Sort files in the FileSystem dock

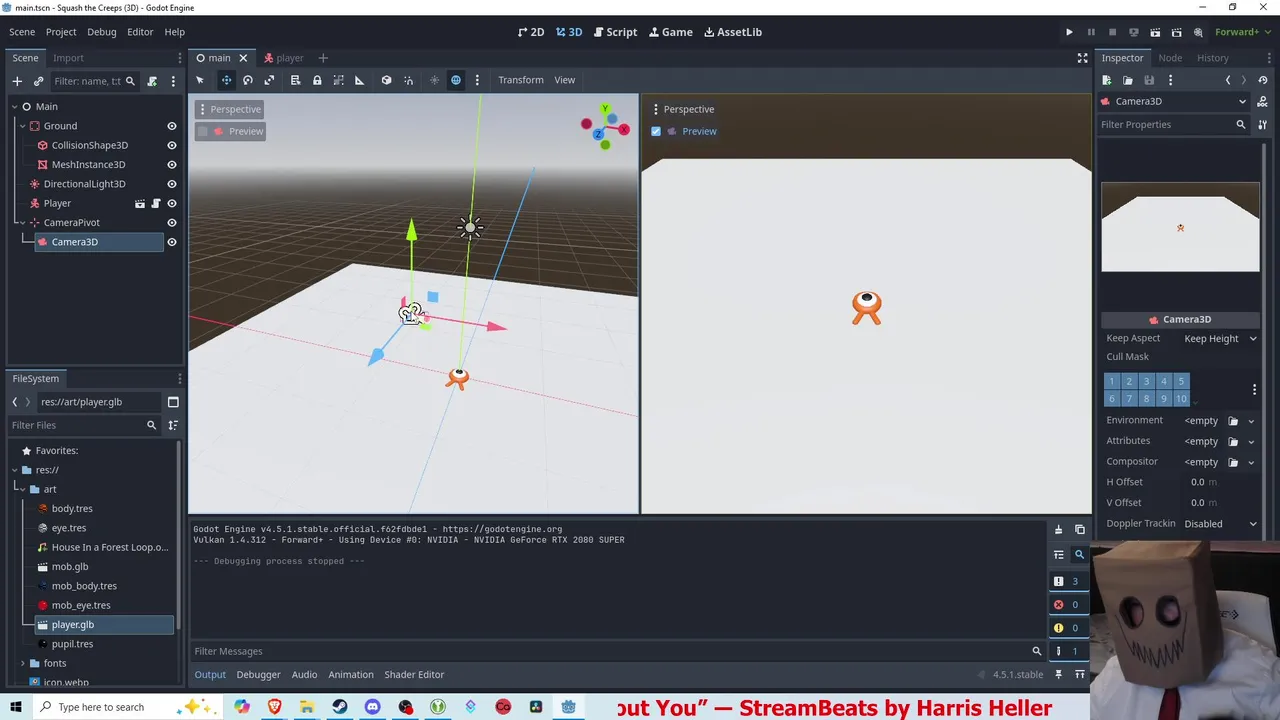pyautogui.click(x=173, y=425)
